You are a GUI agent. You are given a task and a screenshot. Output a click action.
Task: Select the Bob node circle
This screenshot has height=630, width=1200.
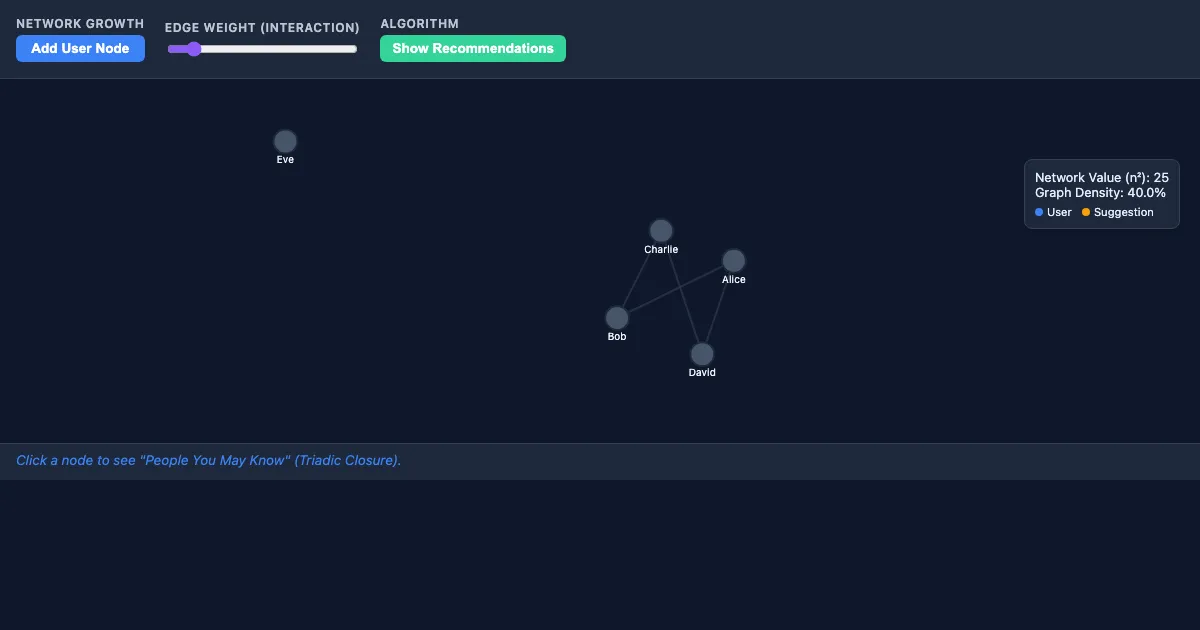617,318
